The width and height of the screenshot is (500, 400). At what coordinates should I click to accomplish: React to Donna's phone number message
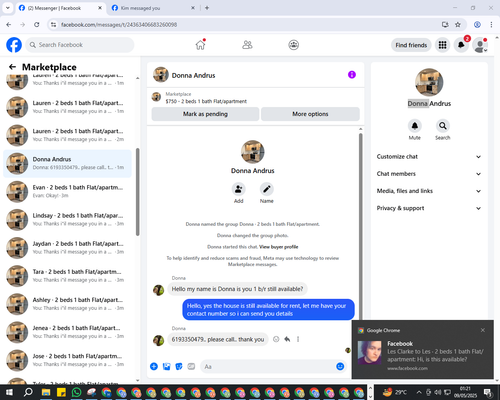click(276, 339)
